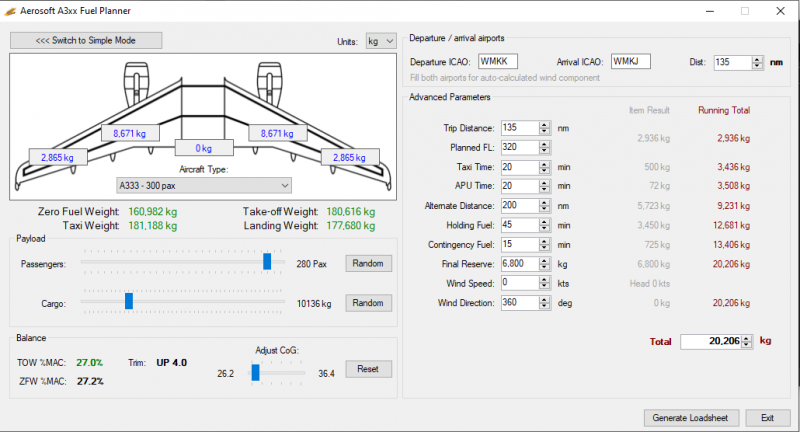The height and width of the screenshot is (432, 800).
Task: Click the Exit button
Action: (768, 418)
